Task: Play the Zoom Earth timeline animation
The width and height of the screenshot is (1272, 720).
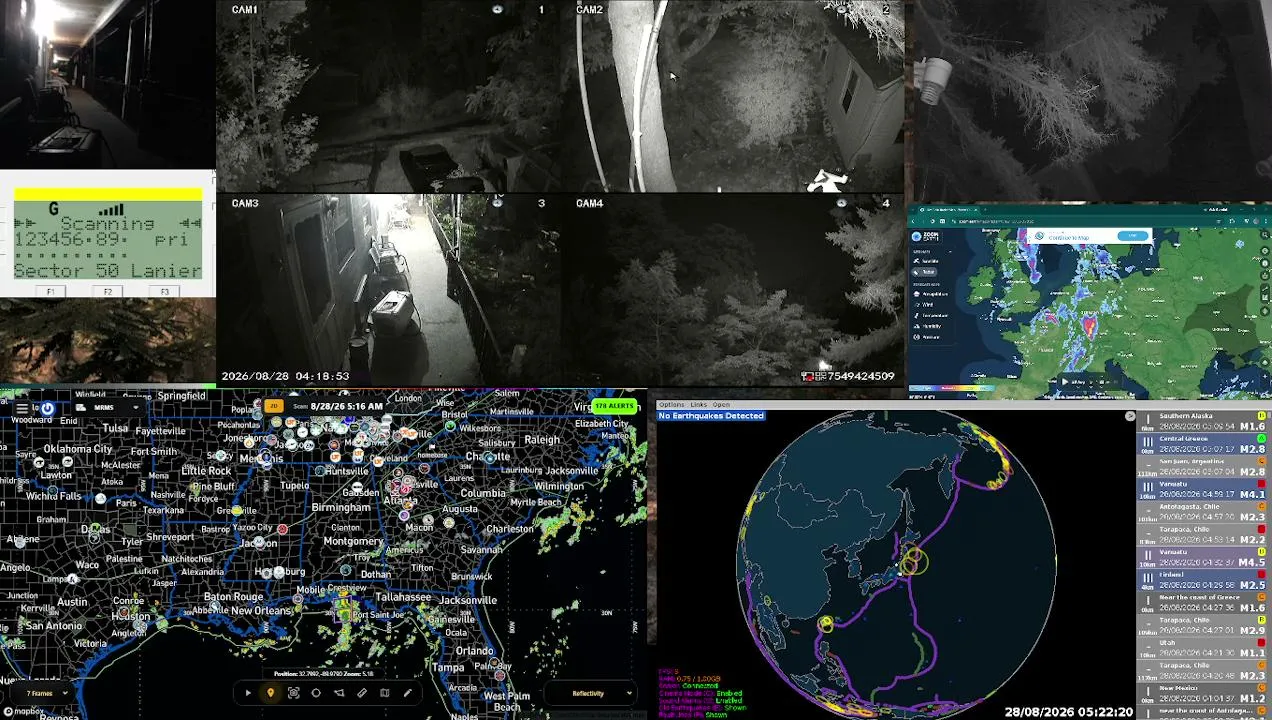Action: [1066, 381]
